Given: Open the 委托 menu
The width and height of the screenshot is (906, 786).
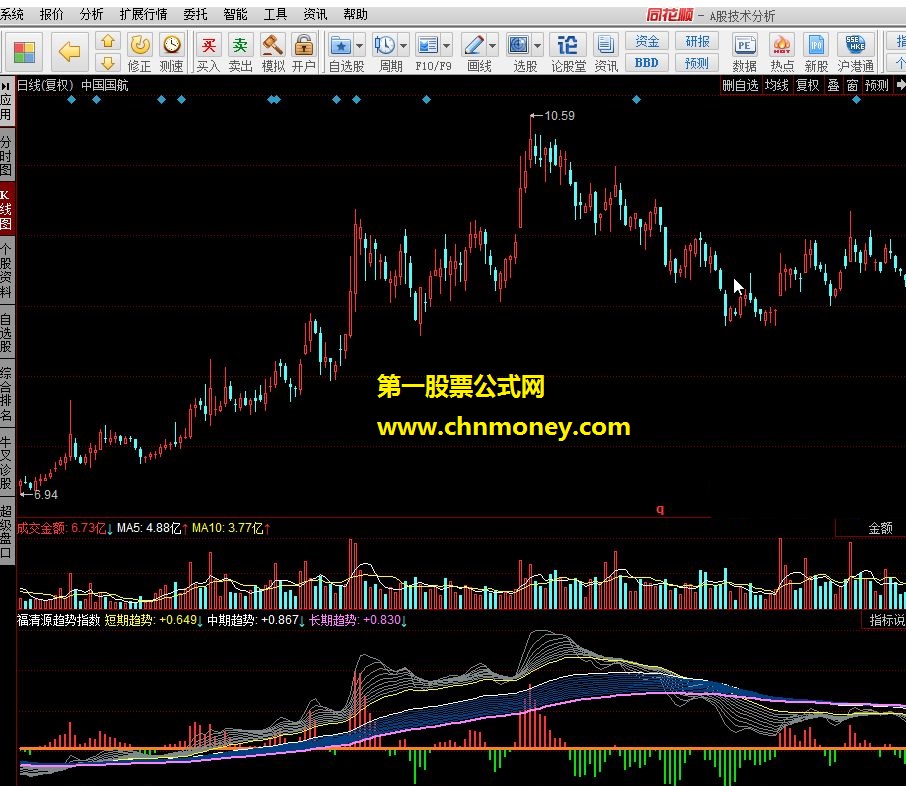Looking at the screenshot, I should coord(195,14).
